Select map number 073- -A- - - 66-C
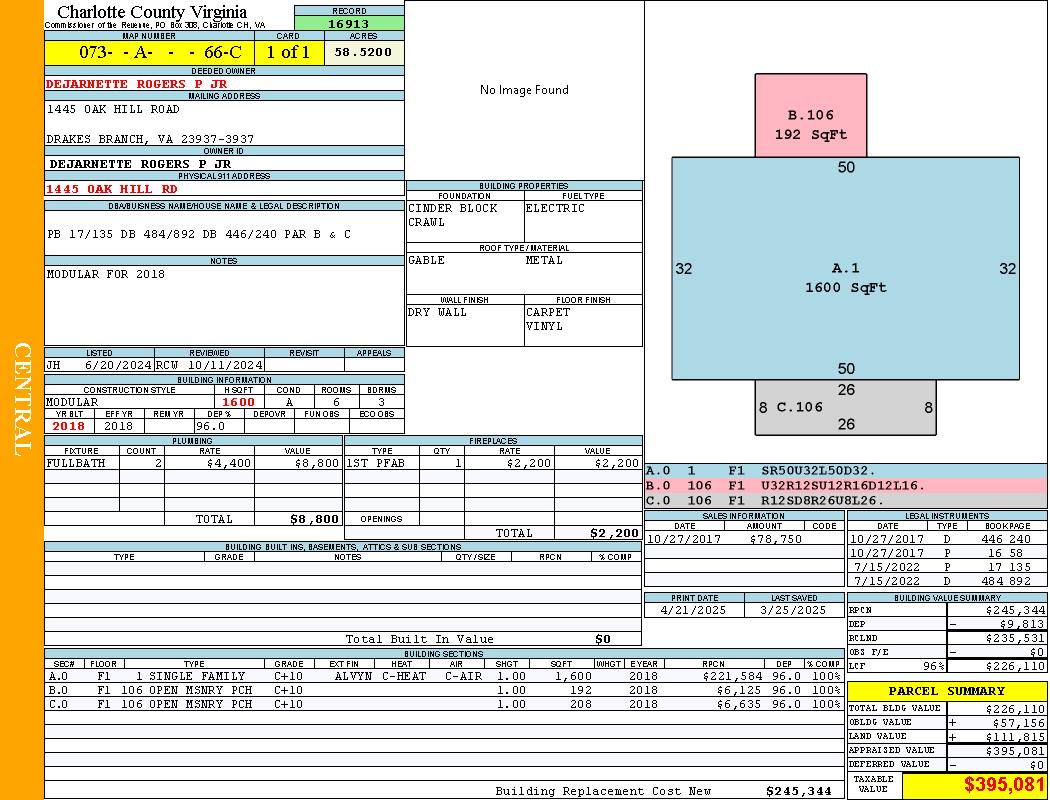Image resolution: width=1050 pixels, height=800 pixels. (x=160, y=52)
